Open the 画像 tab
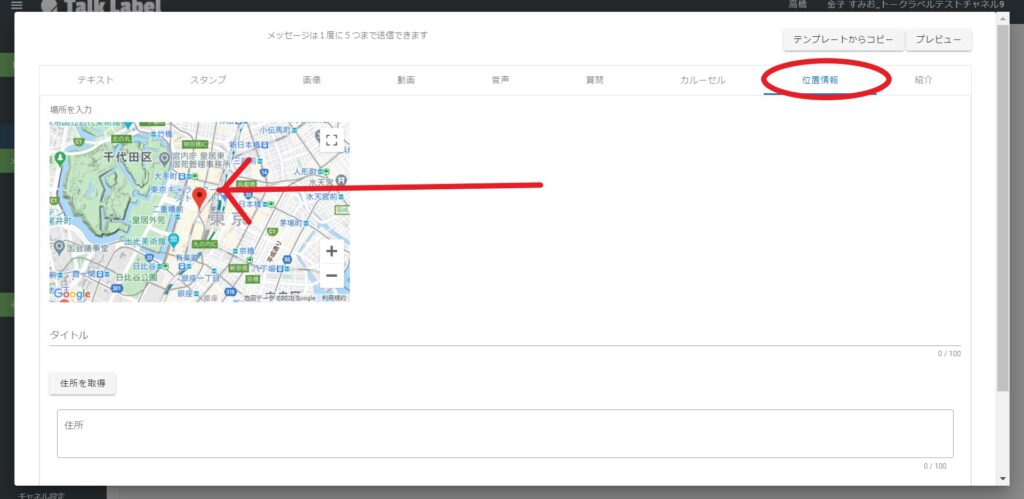Image resolution: width=1024 pixels, height=499 pixels. click(x=311, y=80)
